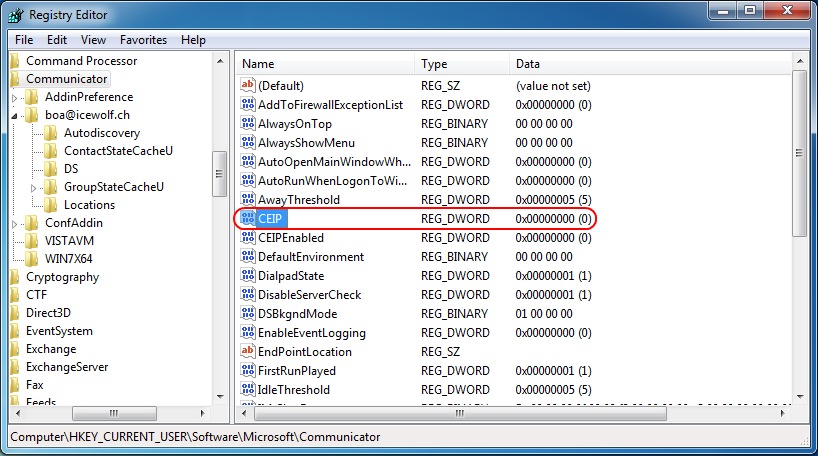
Task: Open the Edit menu
Action: pyautogui.click(x=57, y=40)
